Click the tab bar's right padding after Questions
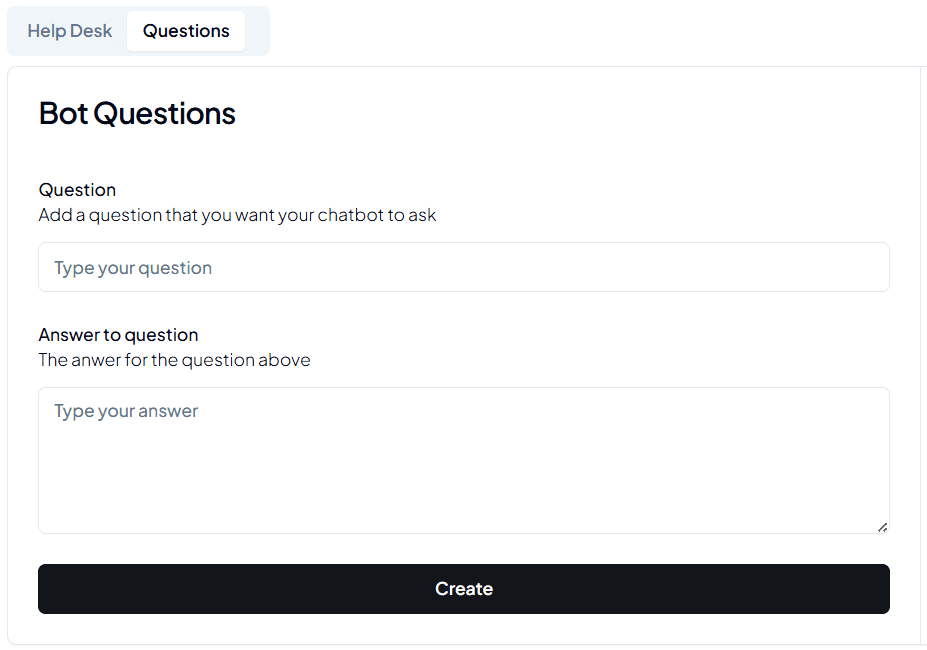This screenshot has height=650, width=927. tap(257, 31)
